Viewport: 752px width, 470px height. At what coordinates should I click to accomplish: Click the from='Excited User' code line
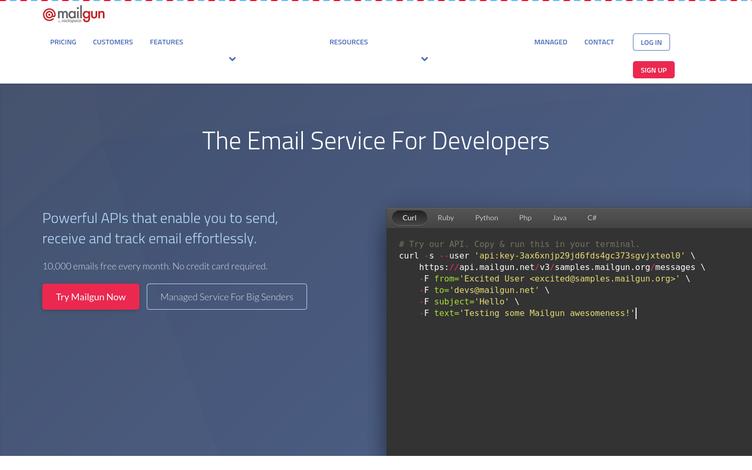click(x=555, y=279)
